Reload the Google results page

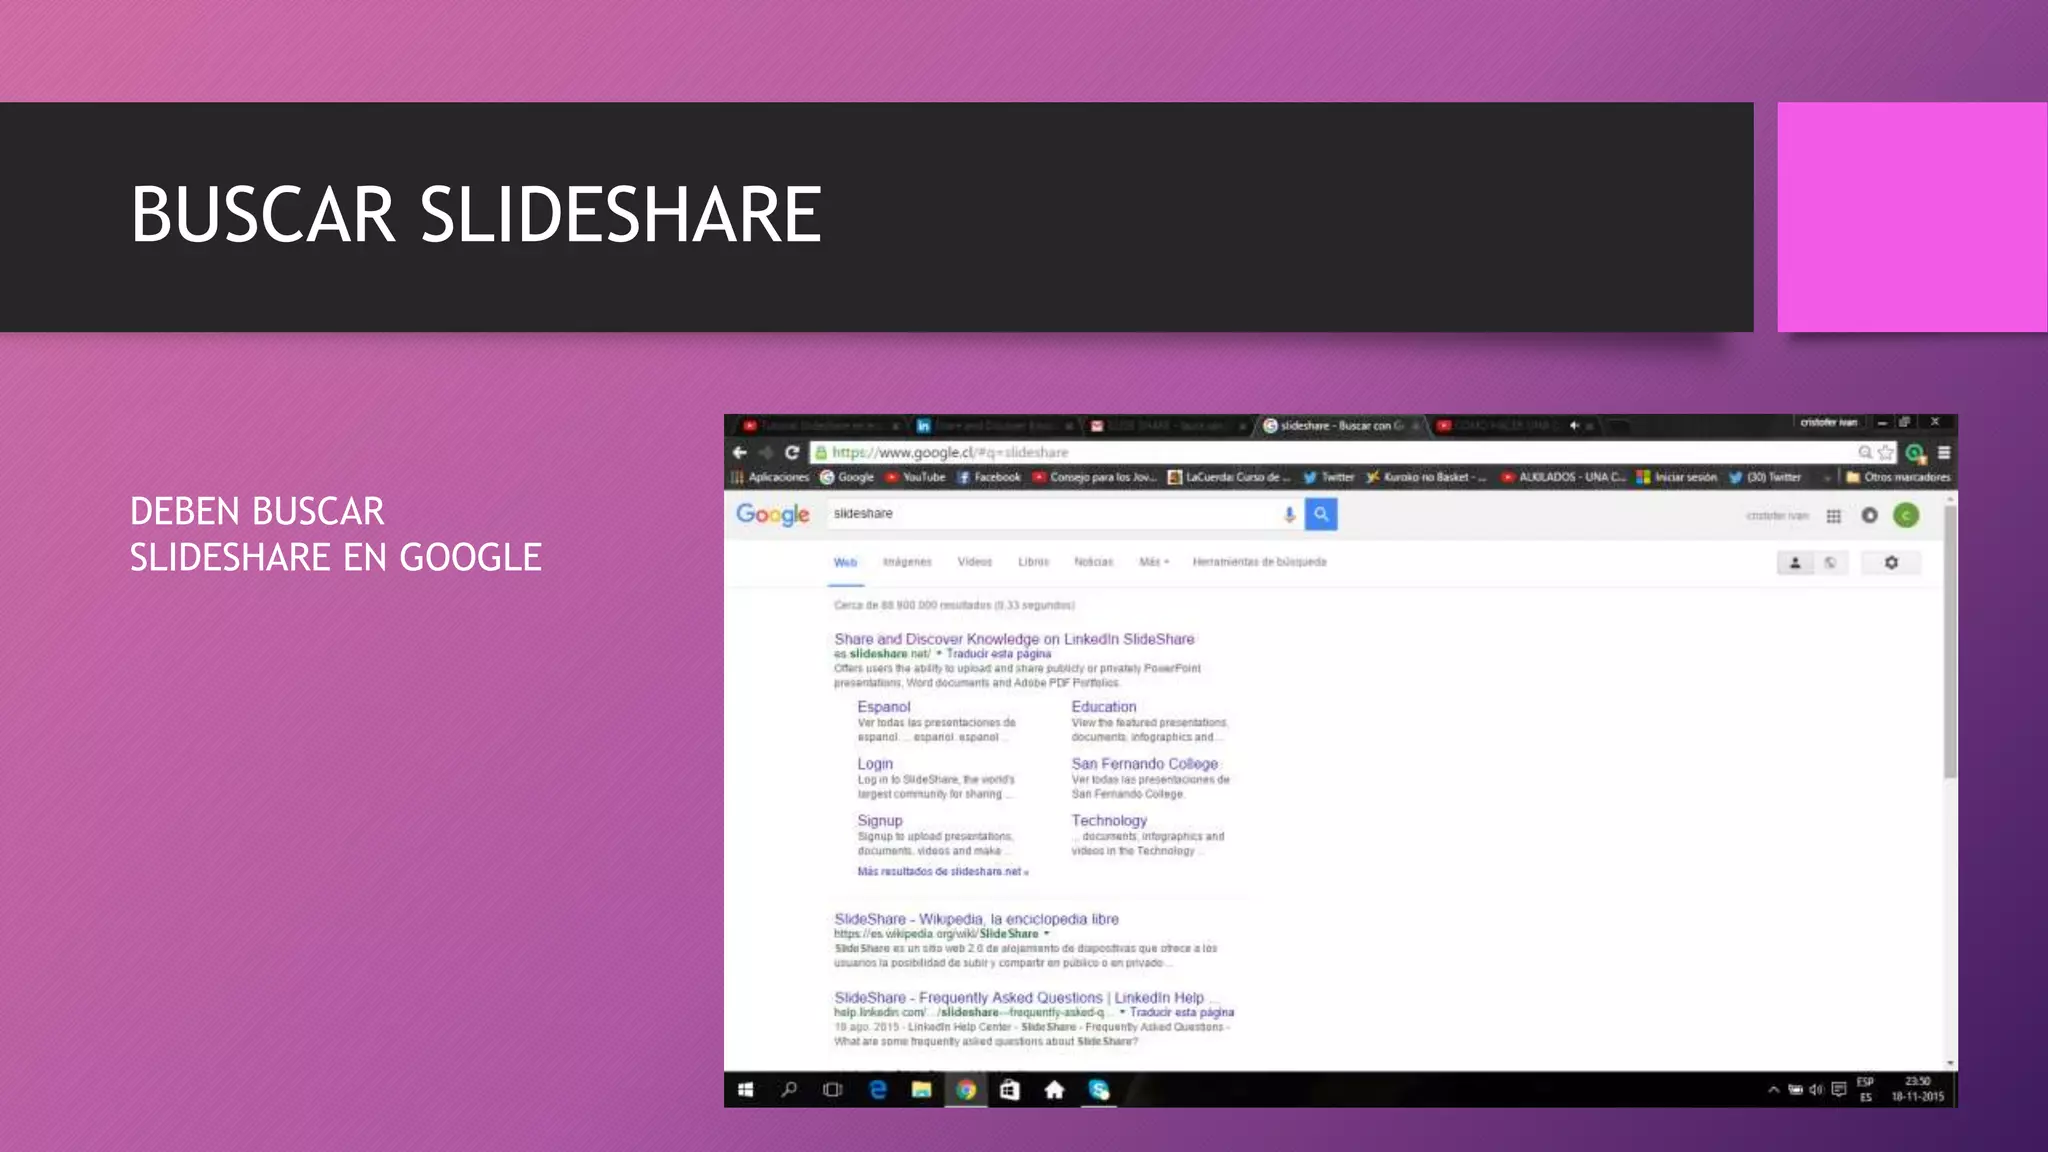pos(792,452)
